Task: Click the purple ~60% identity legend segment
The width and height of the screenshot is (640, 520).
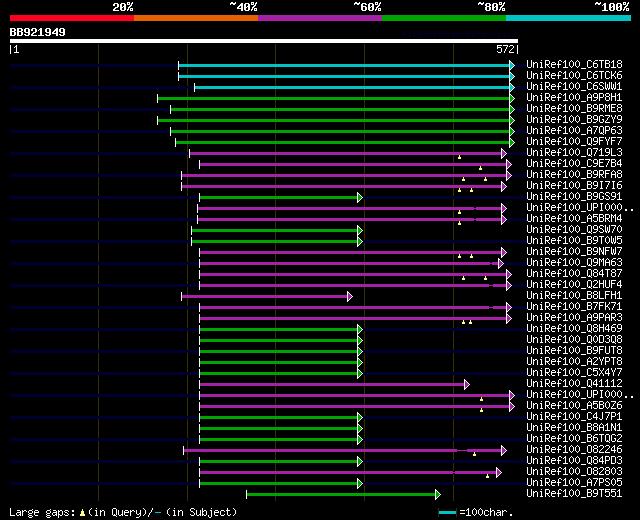Action: click(x=320, y=18)
